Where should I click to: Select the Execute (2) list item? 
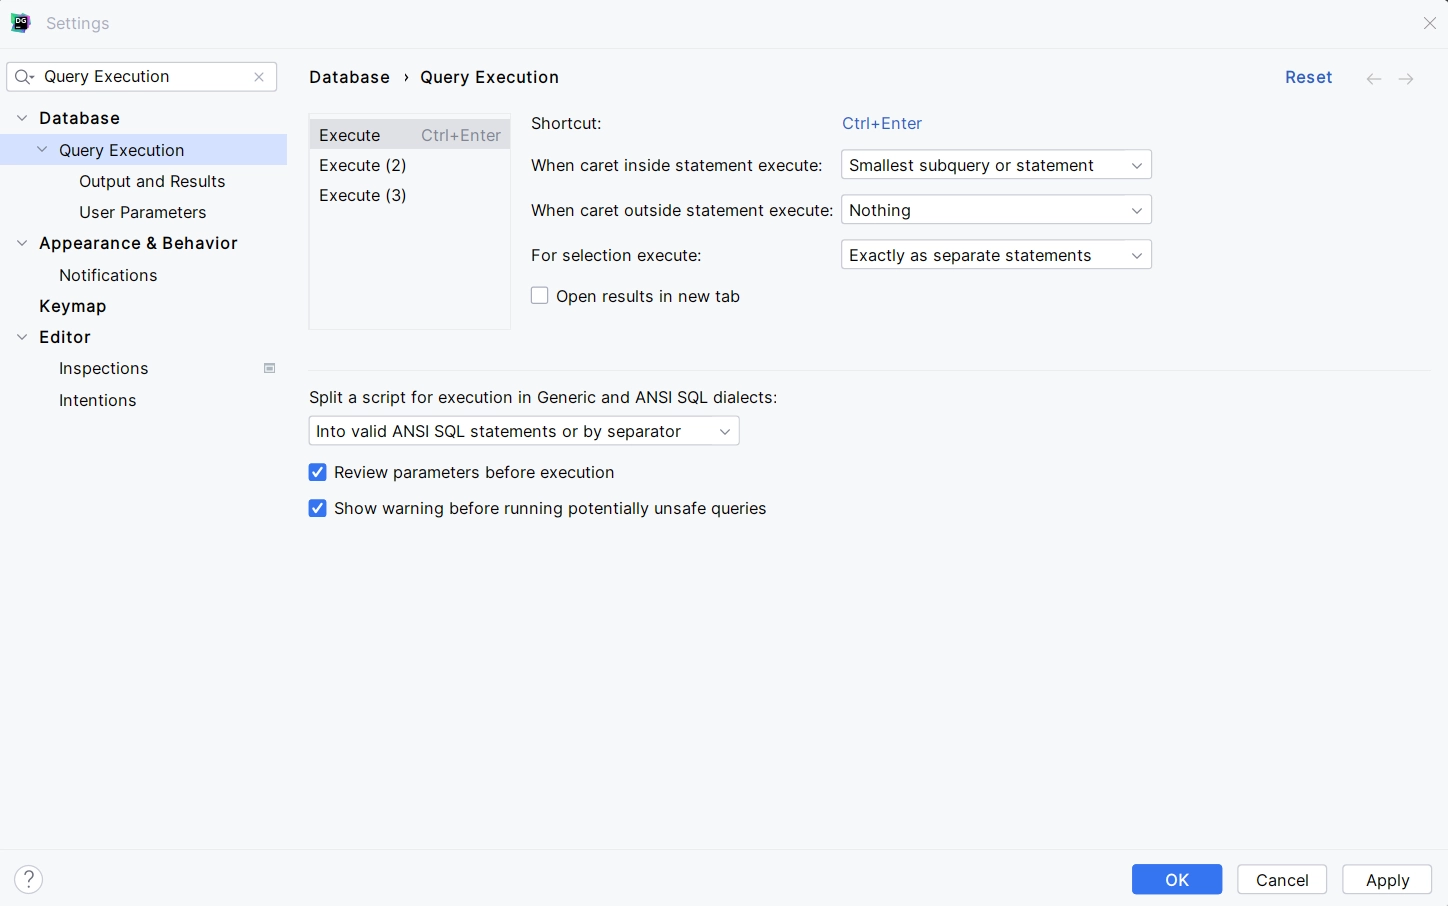click(x=363, y=165)
